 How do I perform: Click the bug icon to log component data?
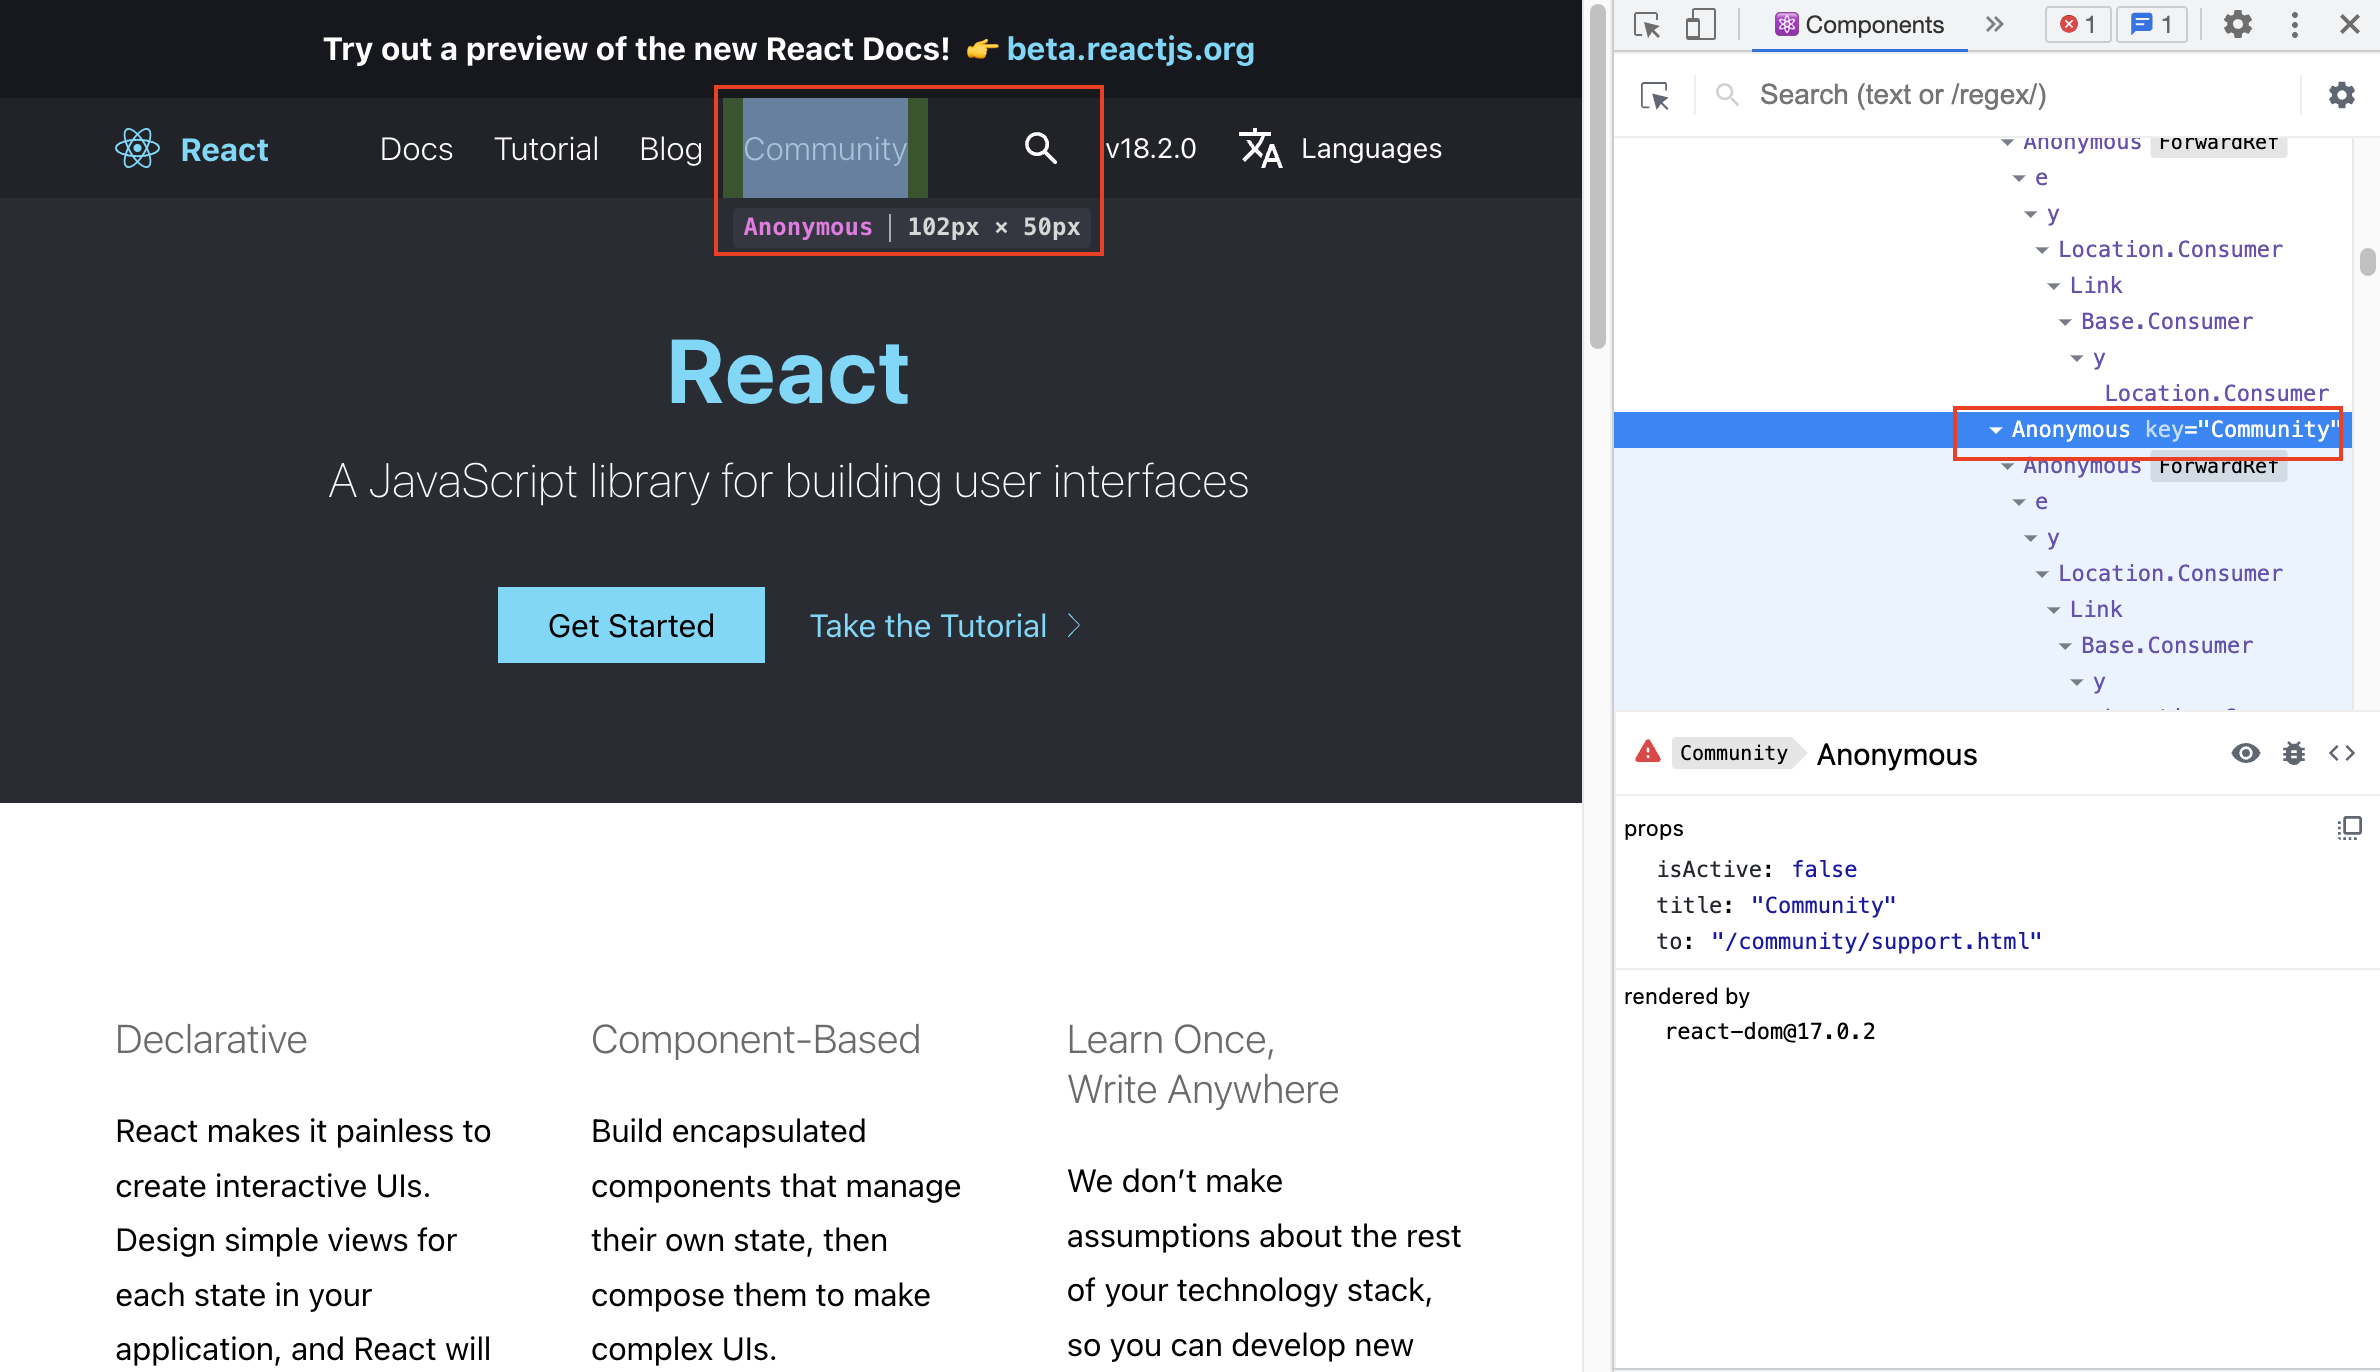click(2294, 753)
